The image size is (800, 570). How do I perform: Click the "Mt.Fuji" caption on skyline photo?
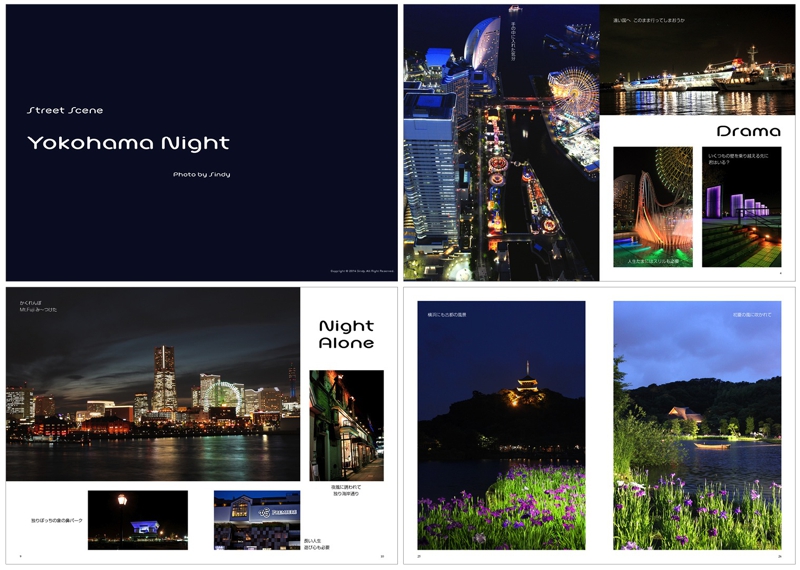pos(38,306)
